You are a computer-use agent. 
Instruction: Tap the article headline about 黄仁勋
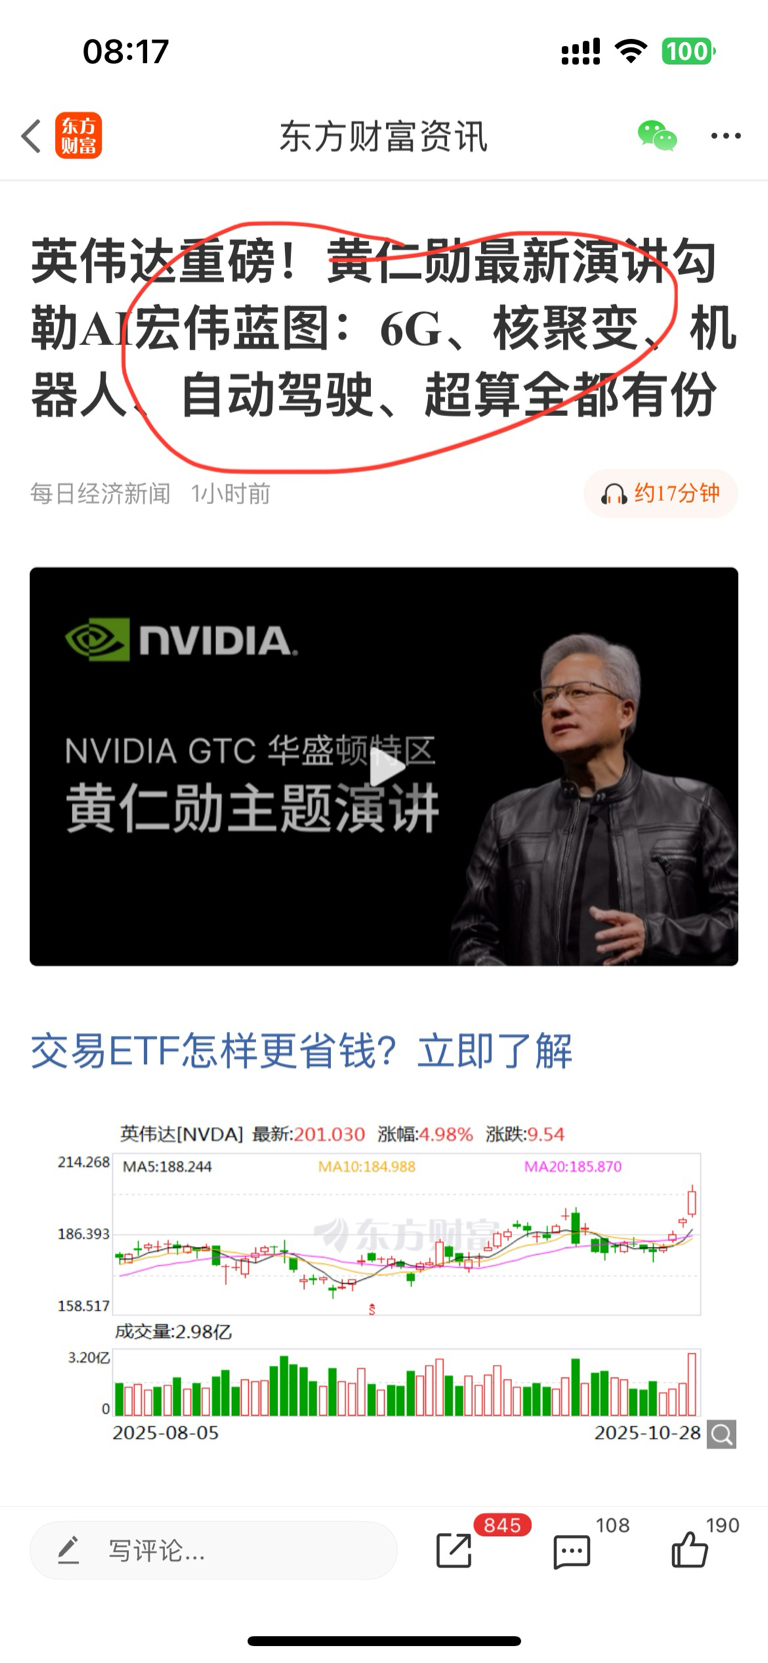pos(384,328)
